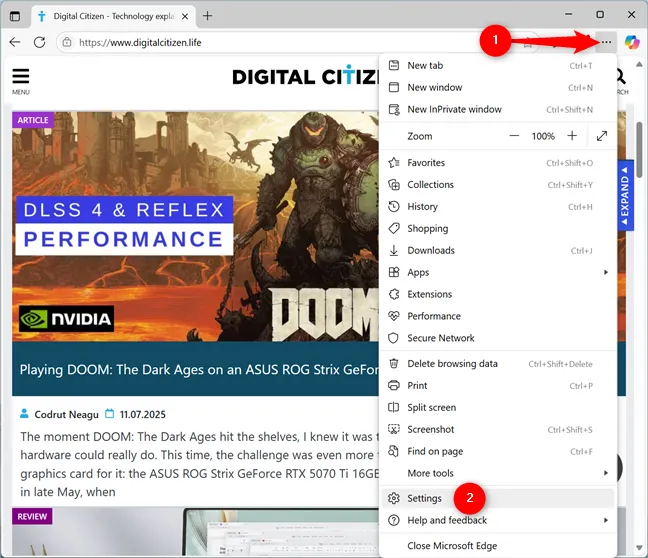
Task: Increase zoom with plus button
Action: [572, 136]
